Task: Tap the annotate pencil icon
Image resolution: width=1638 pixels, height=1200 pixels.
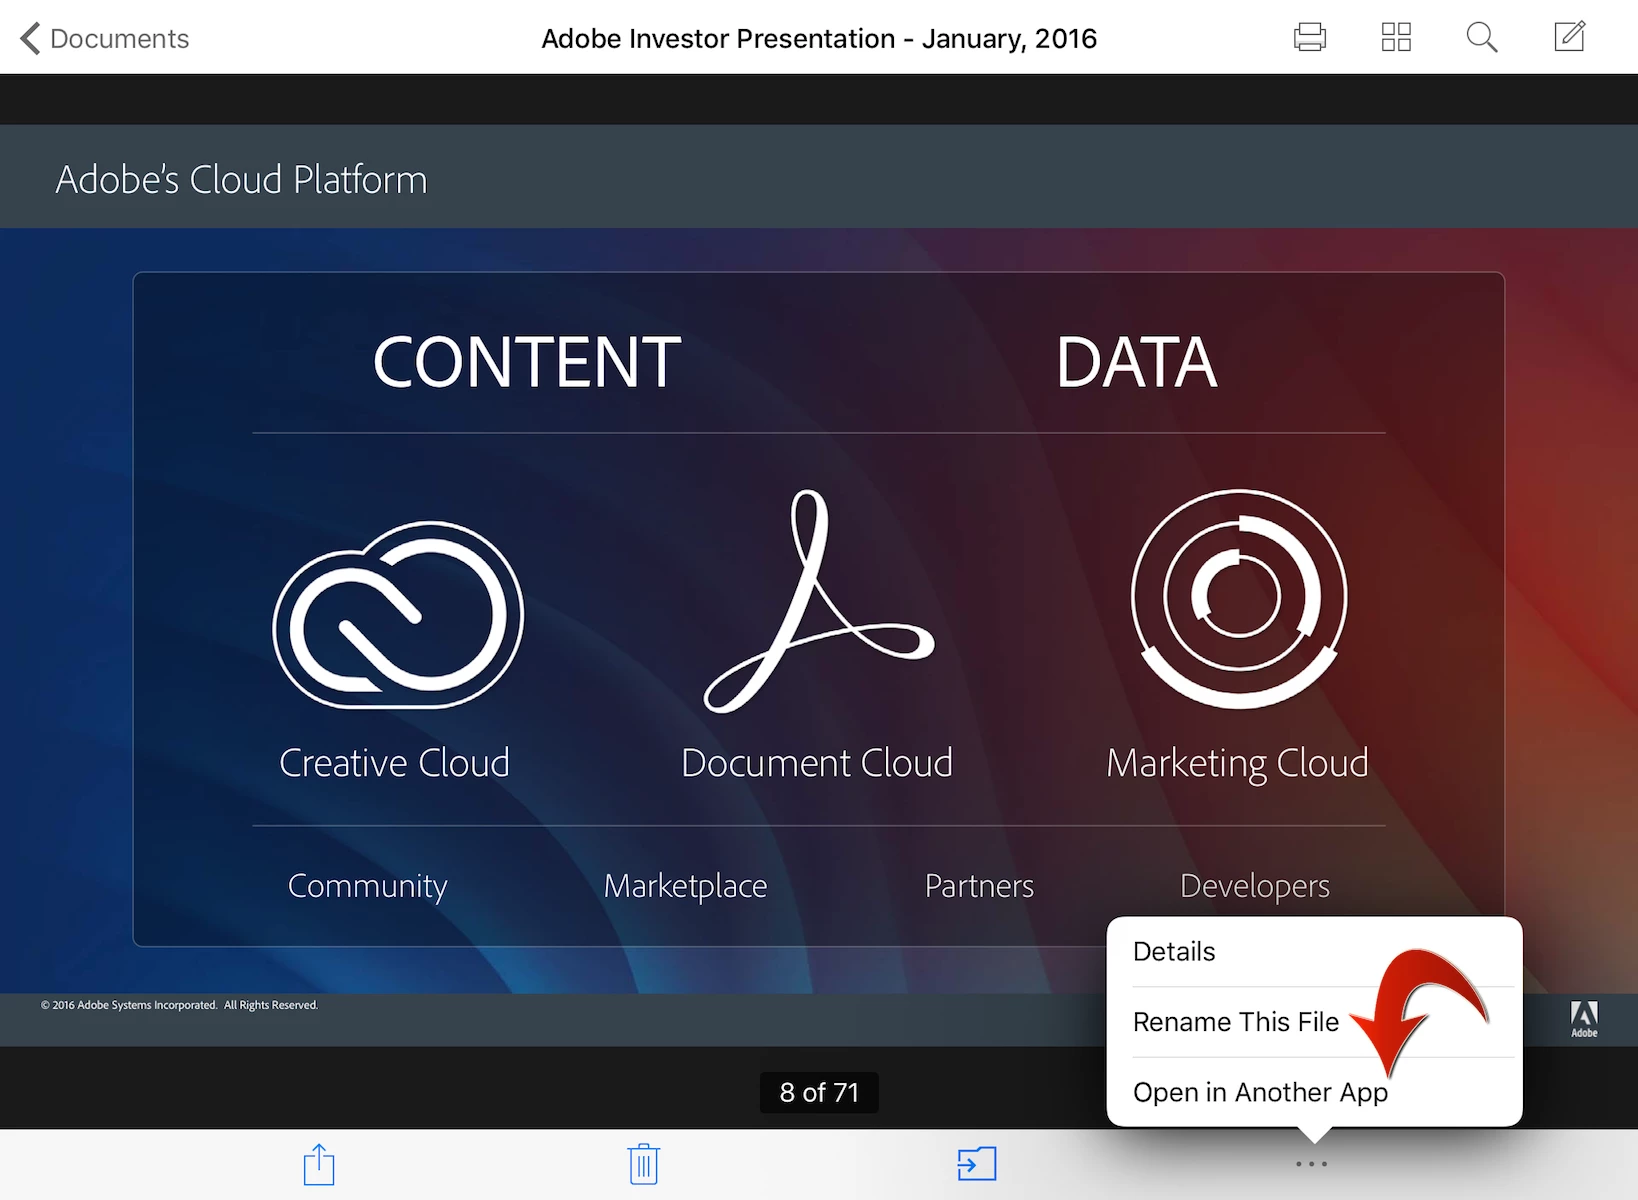Action: (x=1570, y=36)
